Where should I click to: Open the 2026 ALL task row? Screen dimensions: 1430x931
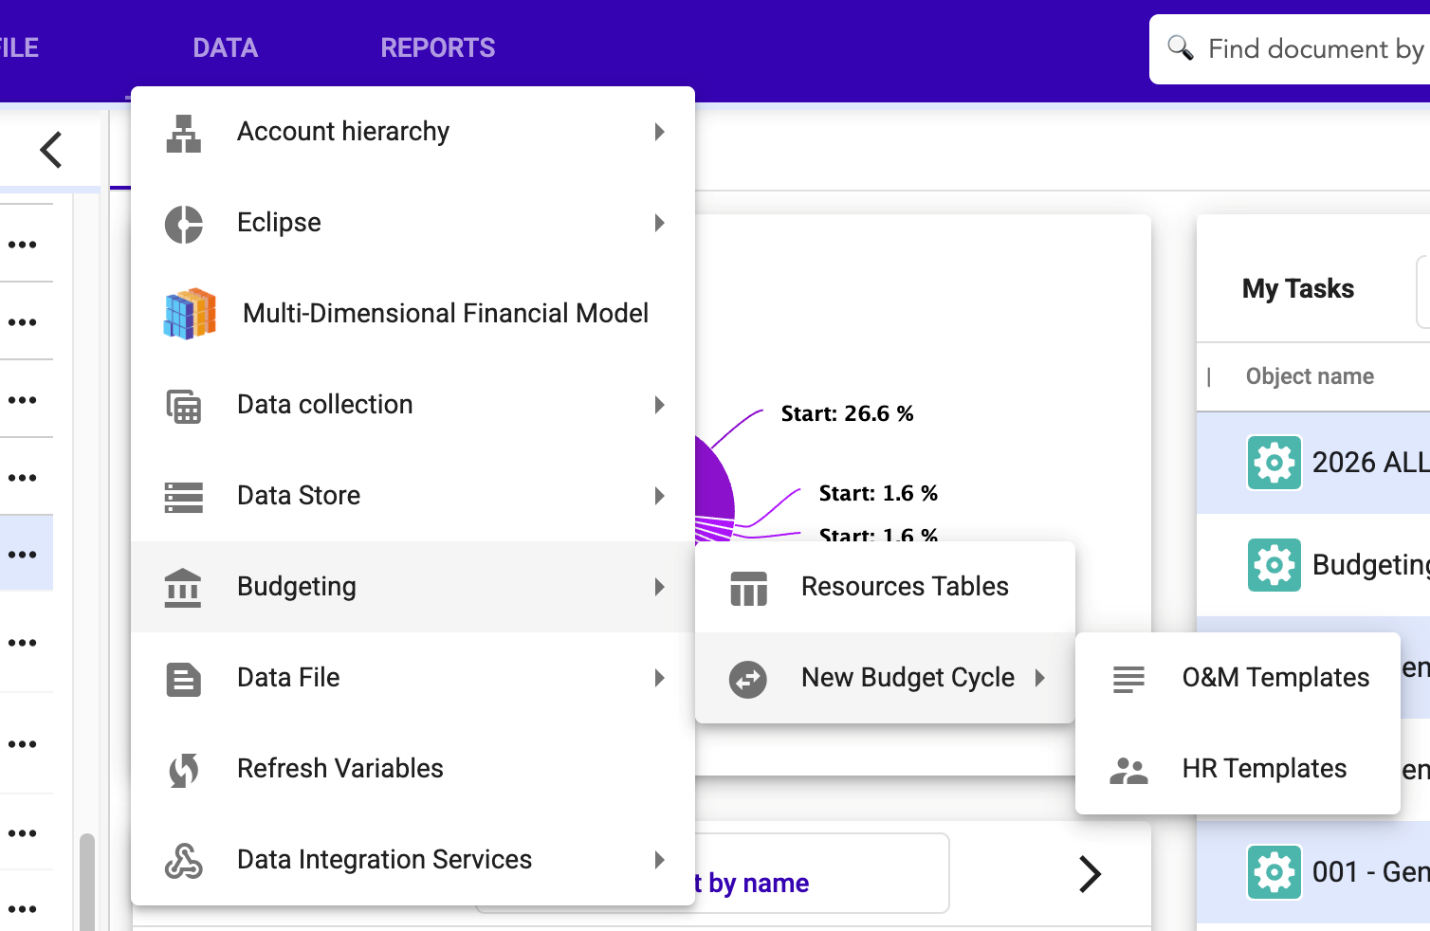point(1313,463)
